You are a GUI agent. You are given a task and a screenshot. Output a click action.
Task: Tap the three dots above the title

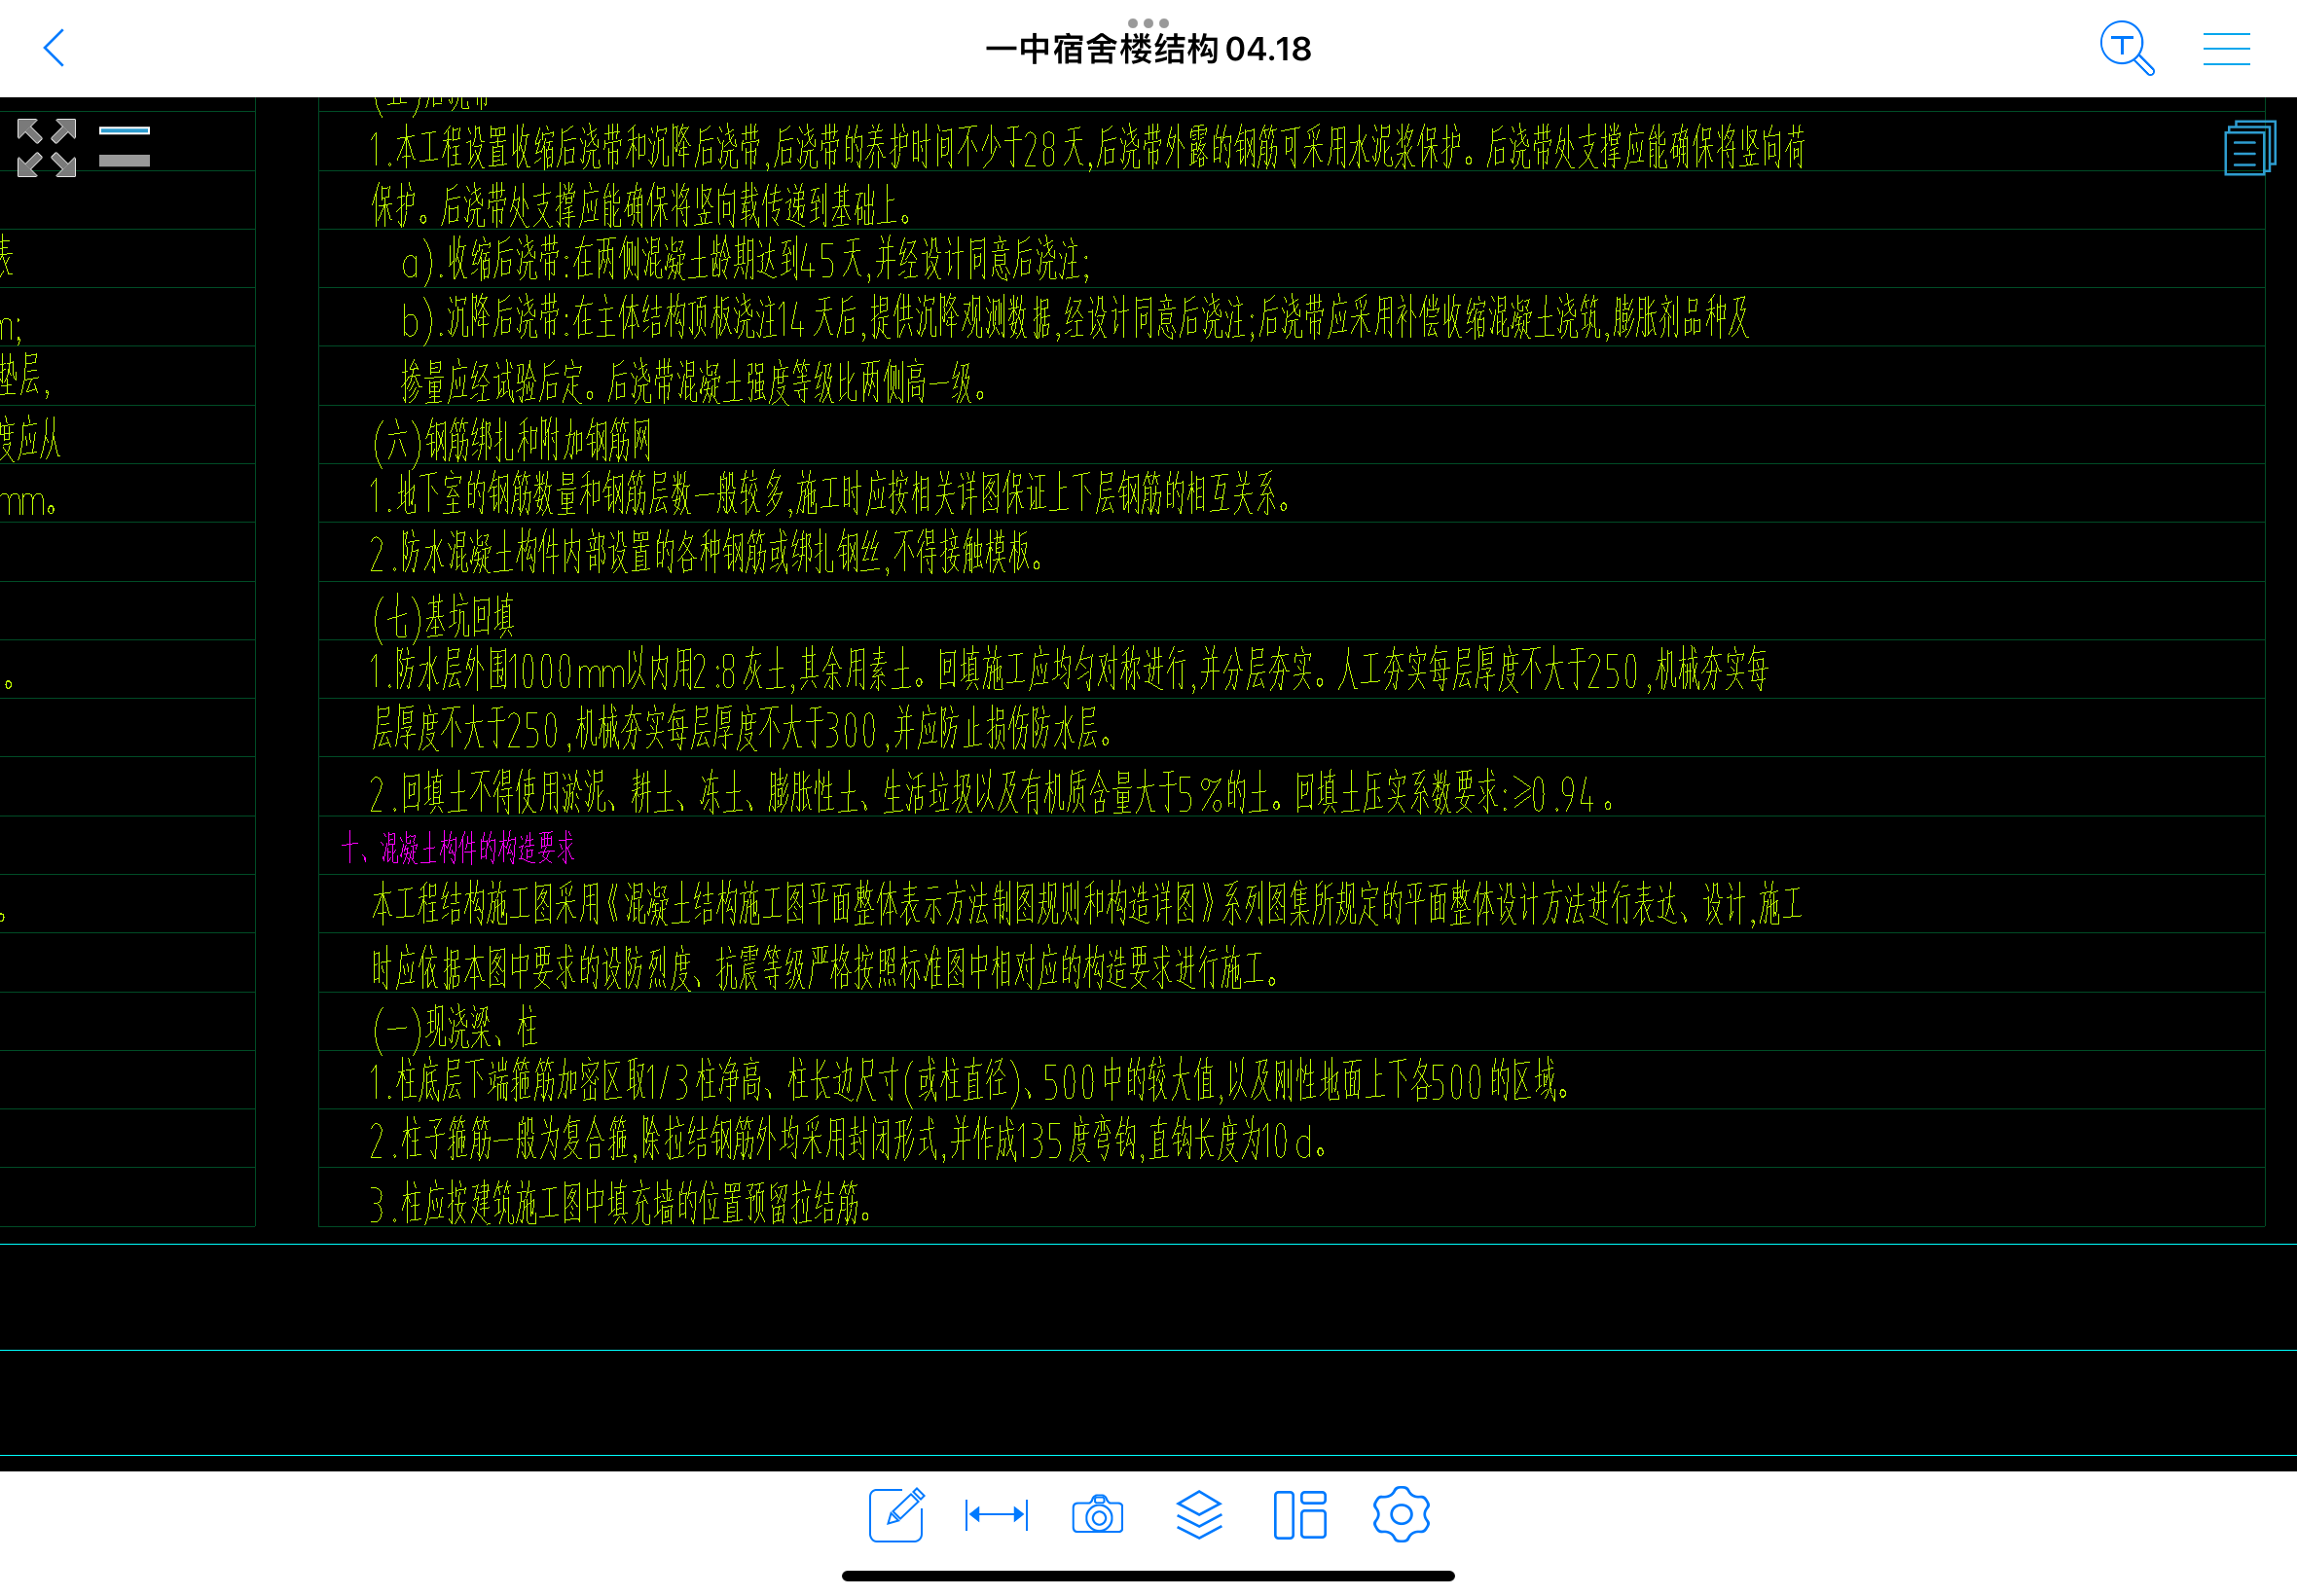[1148, 22]
